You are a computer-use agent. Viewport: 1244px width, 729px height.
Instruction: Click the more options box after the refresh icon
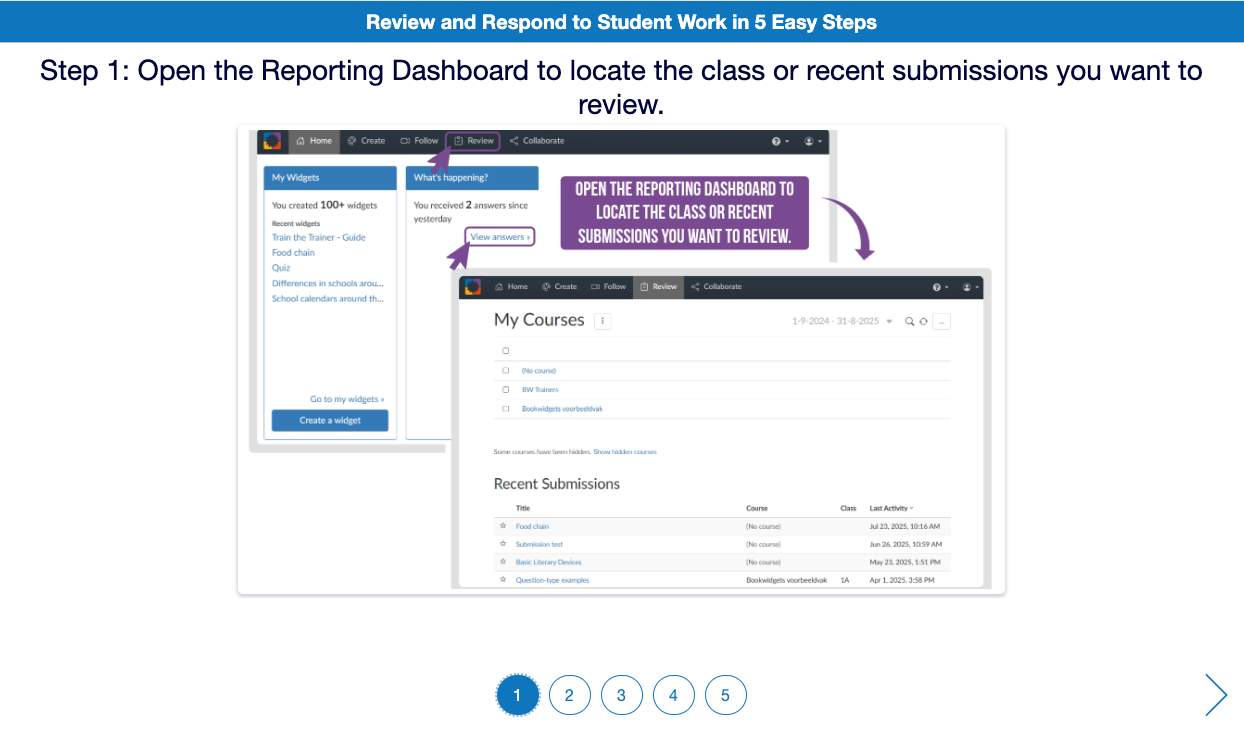(941, 321)
